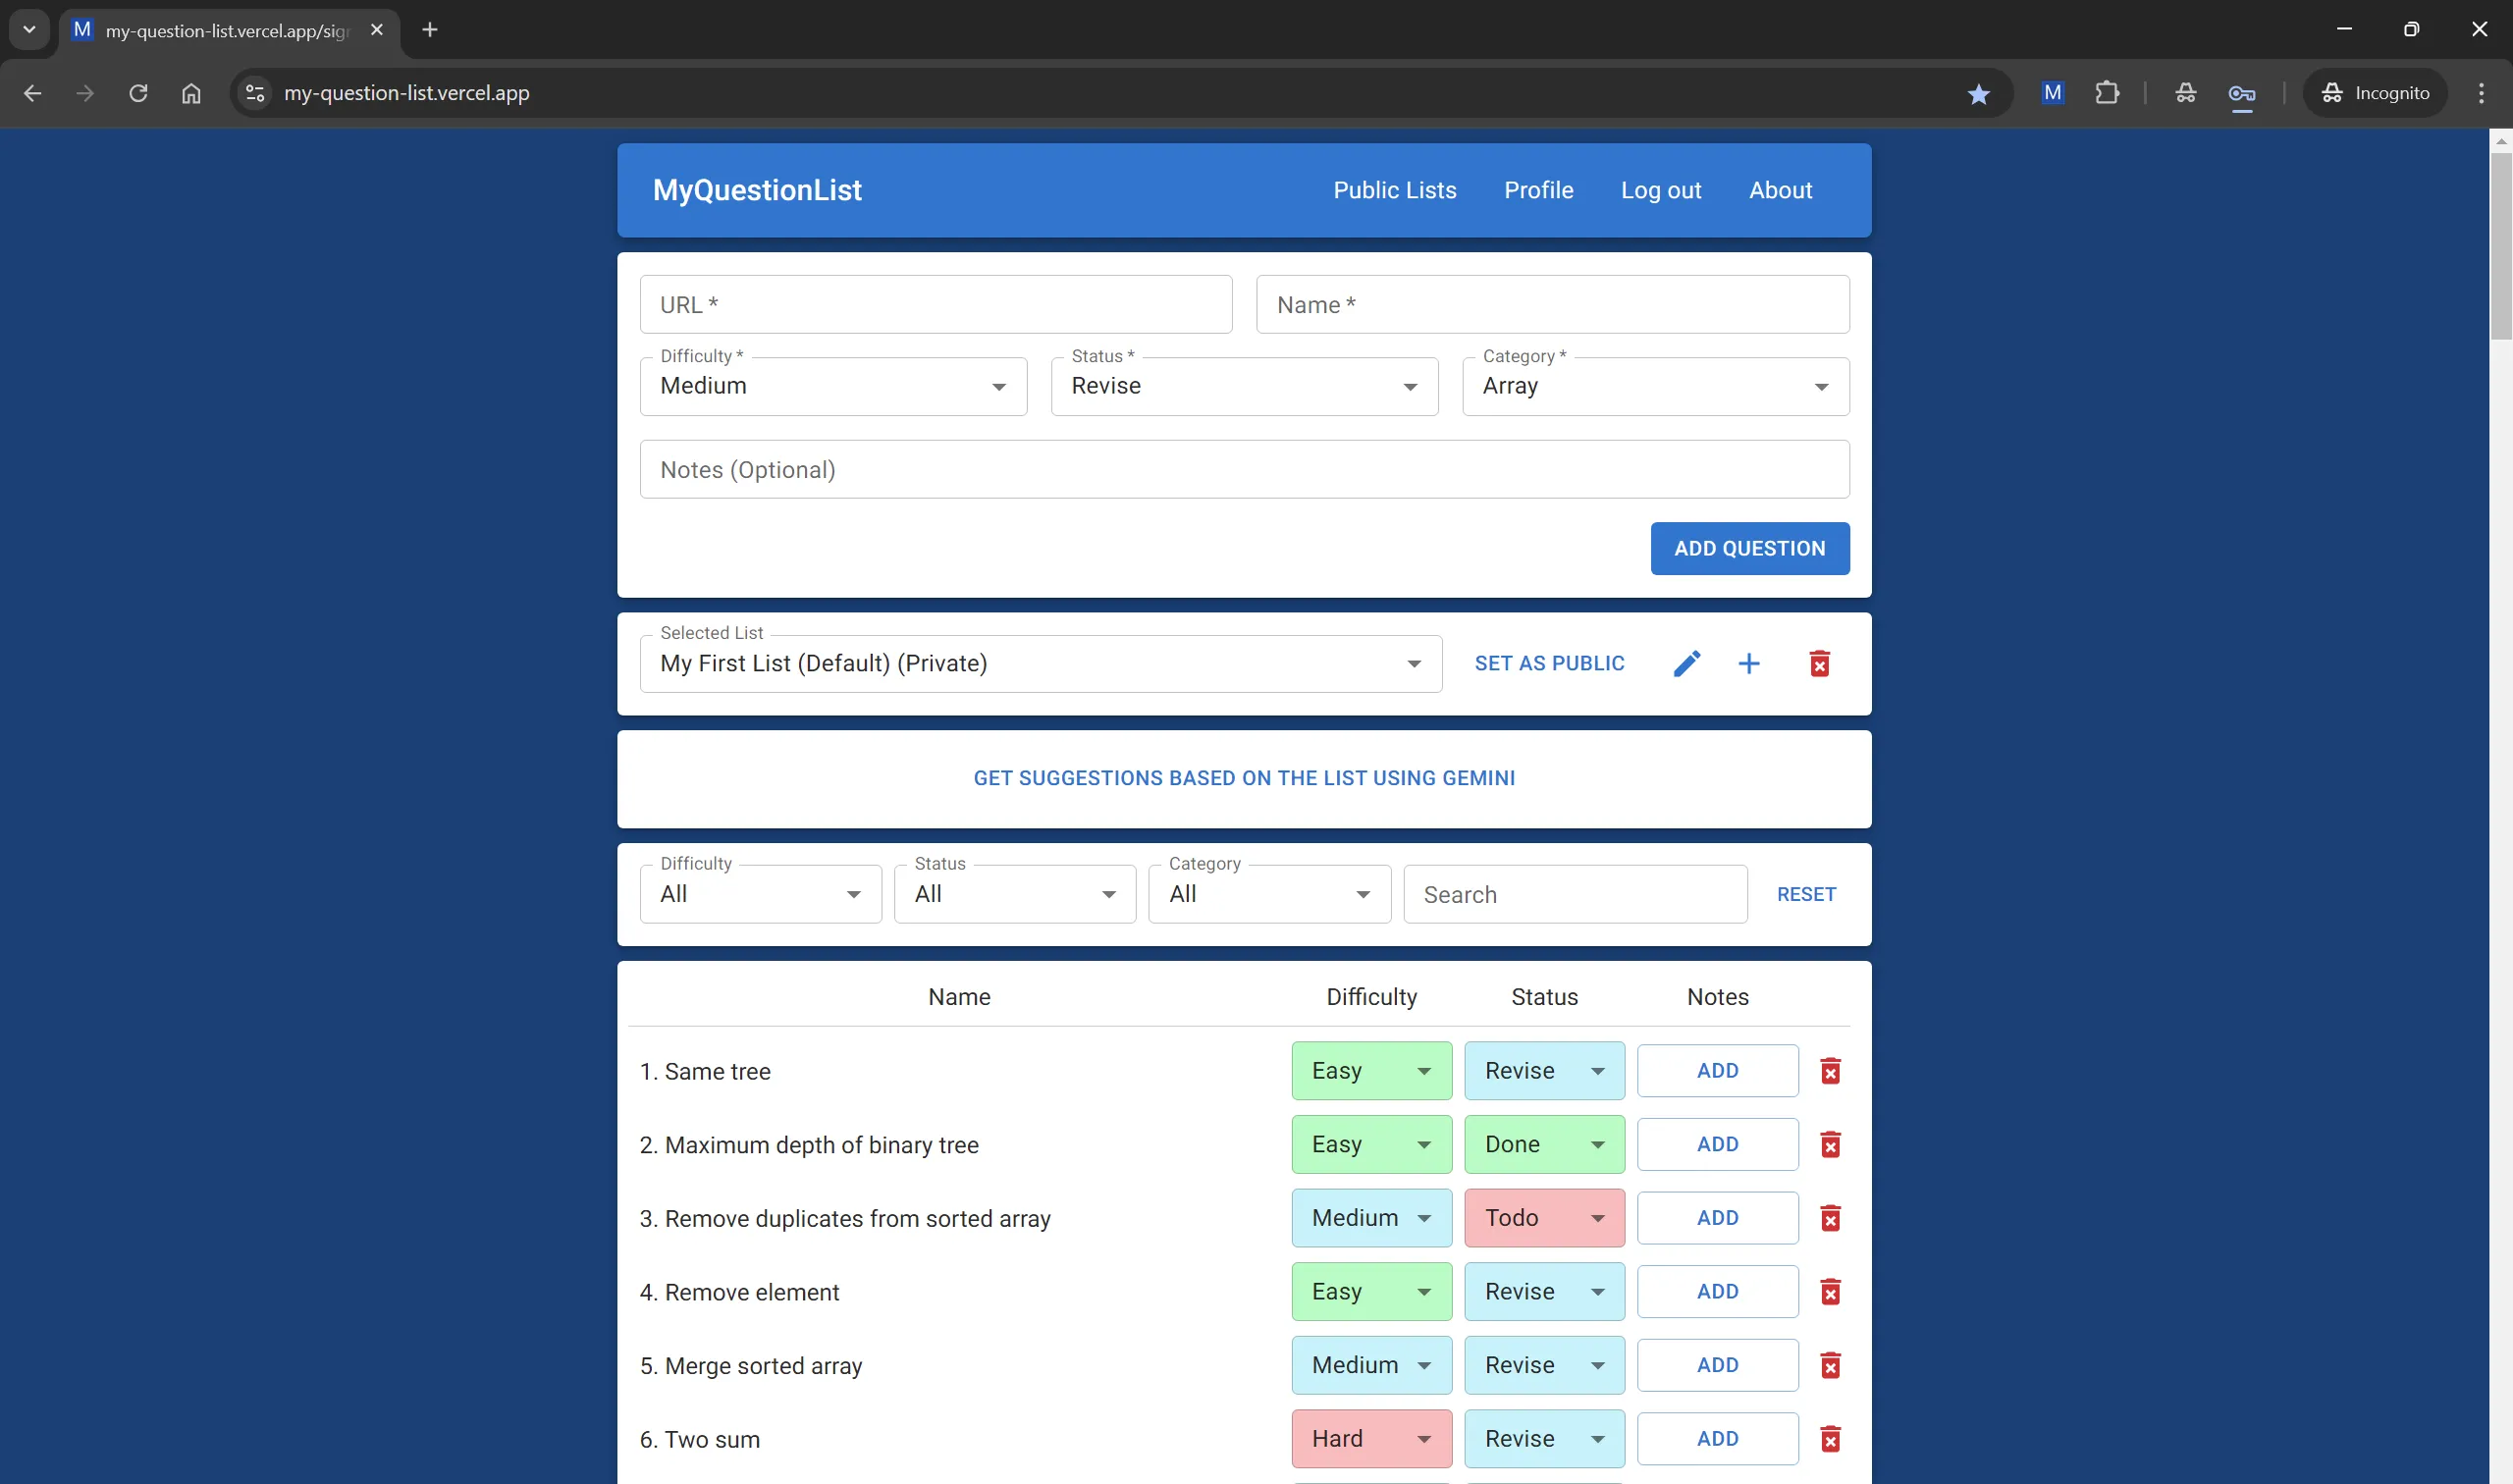
Task: Expand the Category filter dropdown
Action: [1268, 894]
